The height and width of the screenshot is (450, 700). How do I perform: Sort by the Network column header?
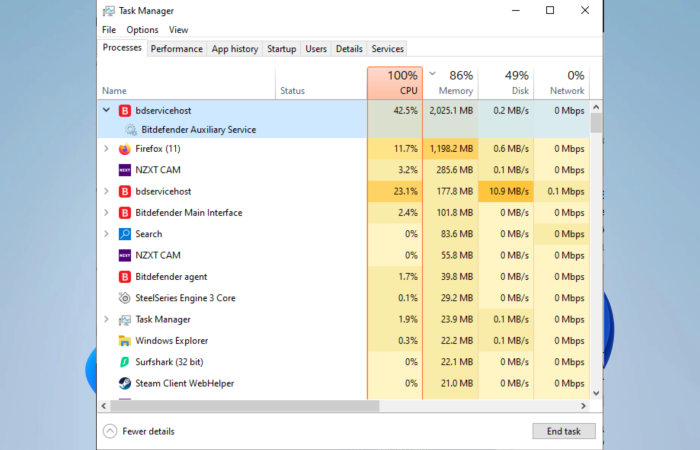(x=562, y=83)
